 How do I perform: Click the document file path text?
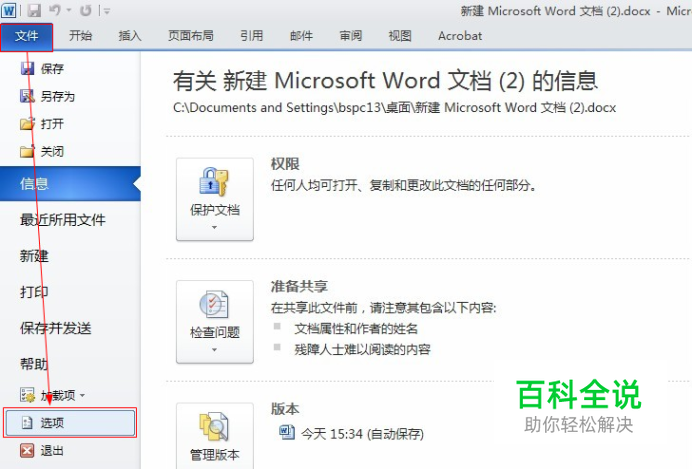[x=394, y=108]
